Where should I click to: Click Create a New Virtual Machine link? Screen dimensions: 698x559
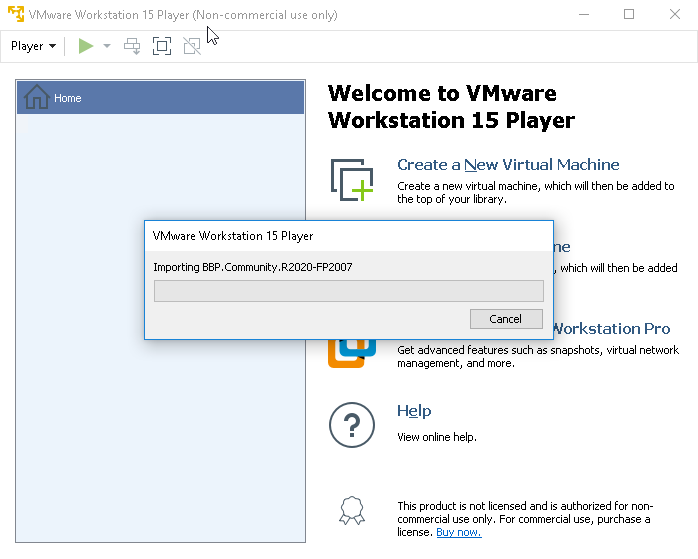coord(508,165)
